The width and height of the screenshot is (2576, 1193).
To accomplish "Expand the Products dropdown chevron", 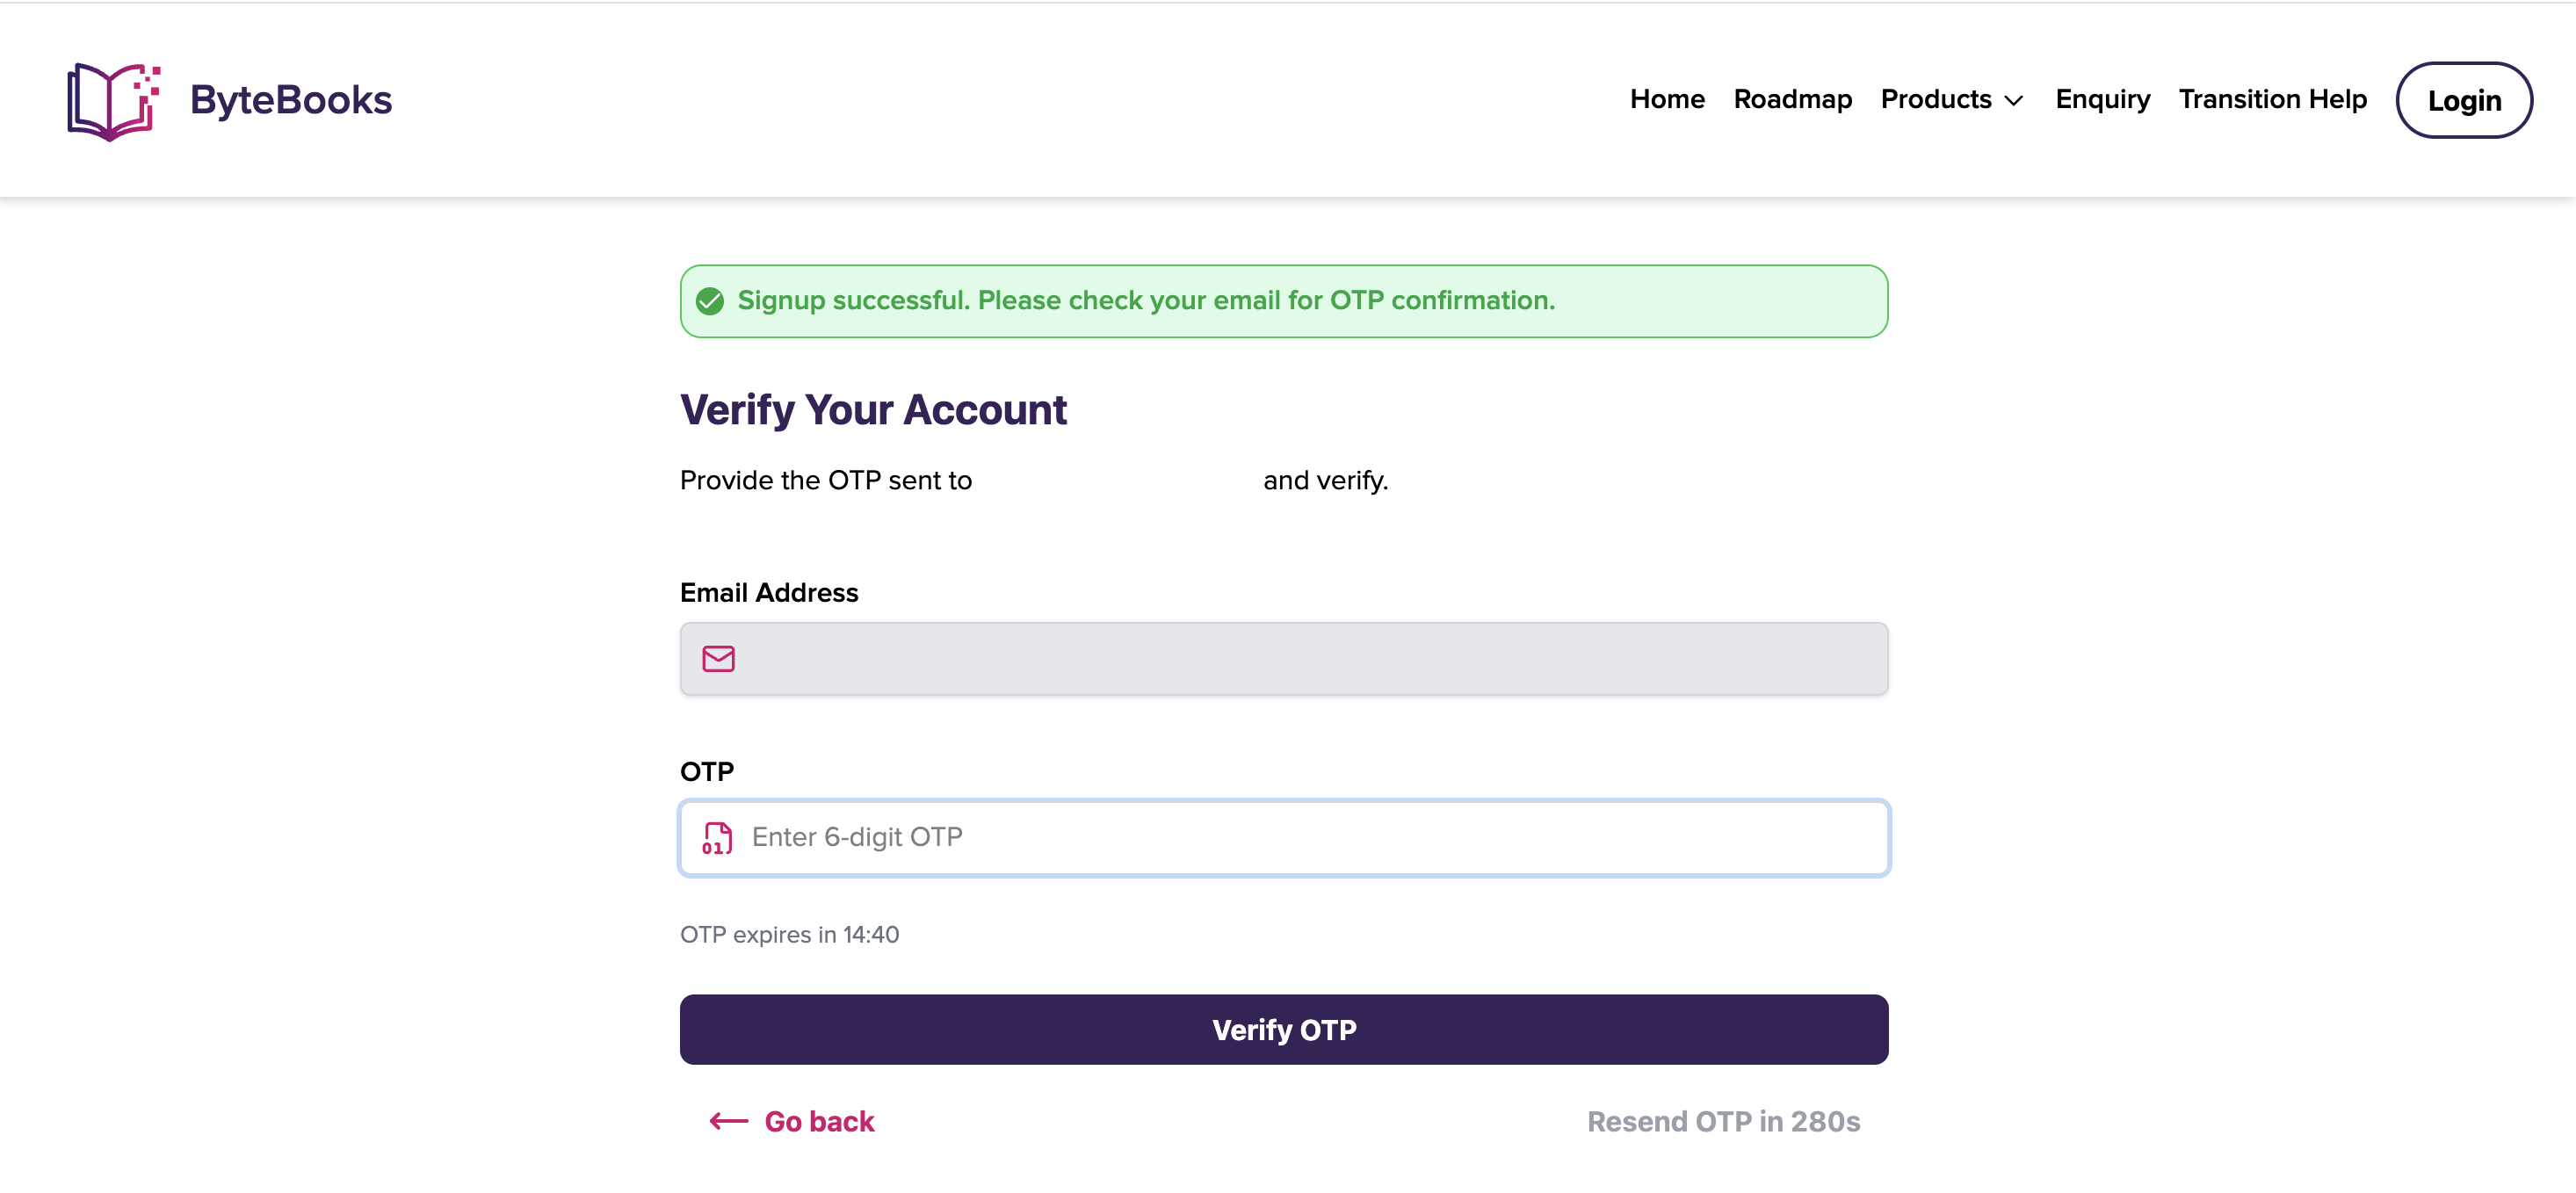I will [x=2014, y=101].
